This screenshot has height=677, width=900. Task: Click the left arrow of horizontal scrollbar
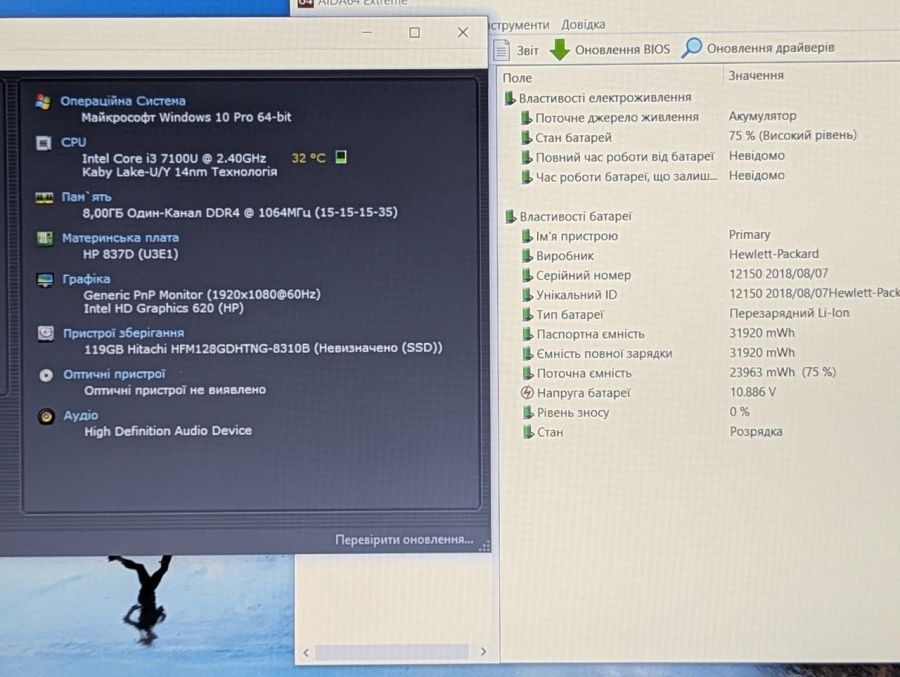pos(306,652)
